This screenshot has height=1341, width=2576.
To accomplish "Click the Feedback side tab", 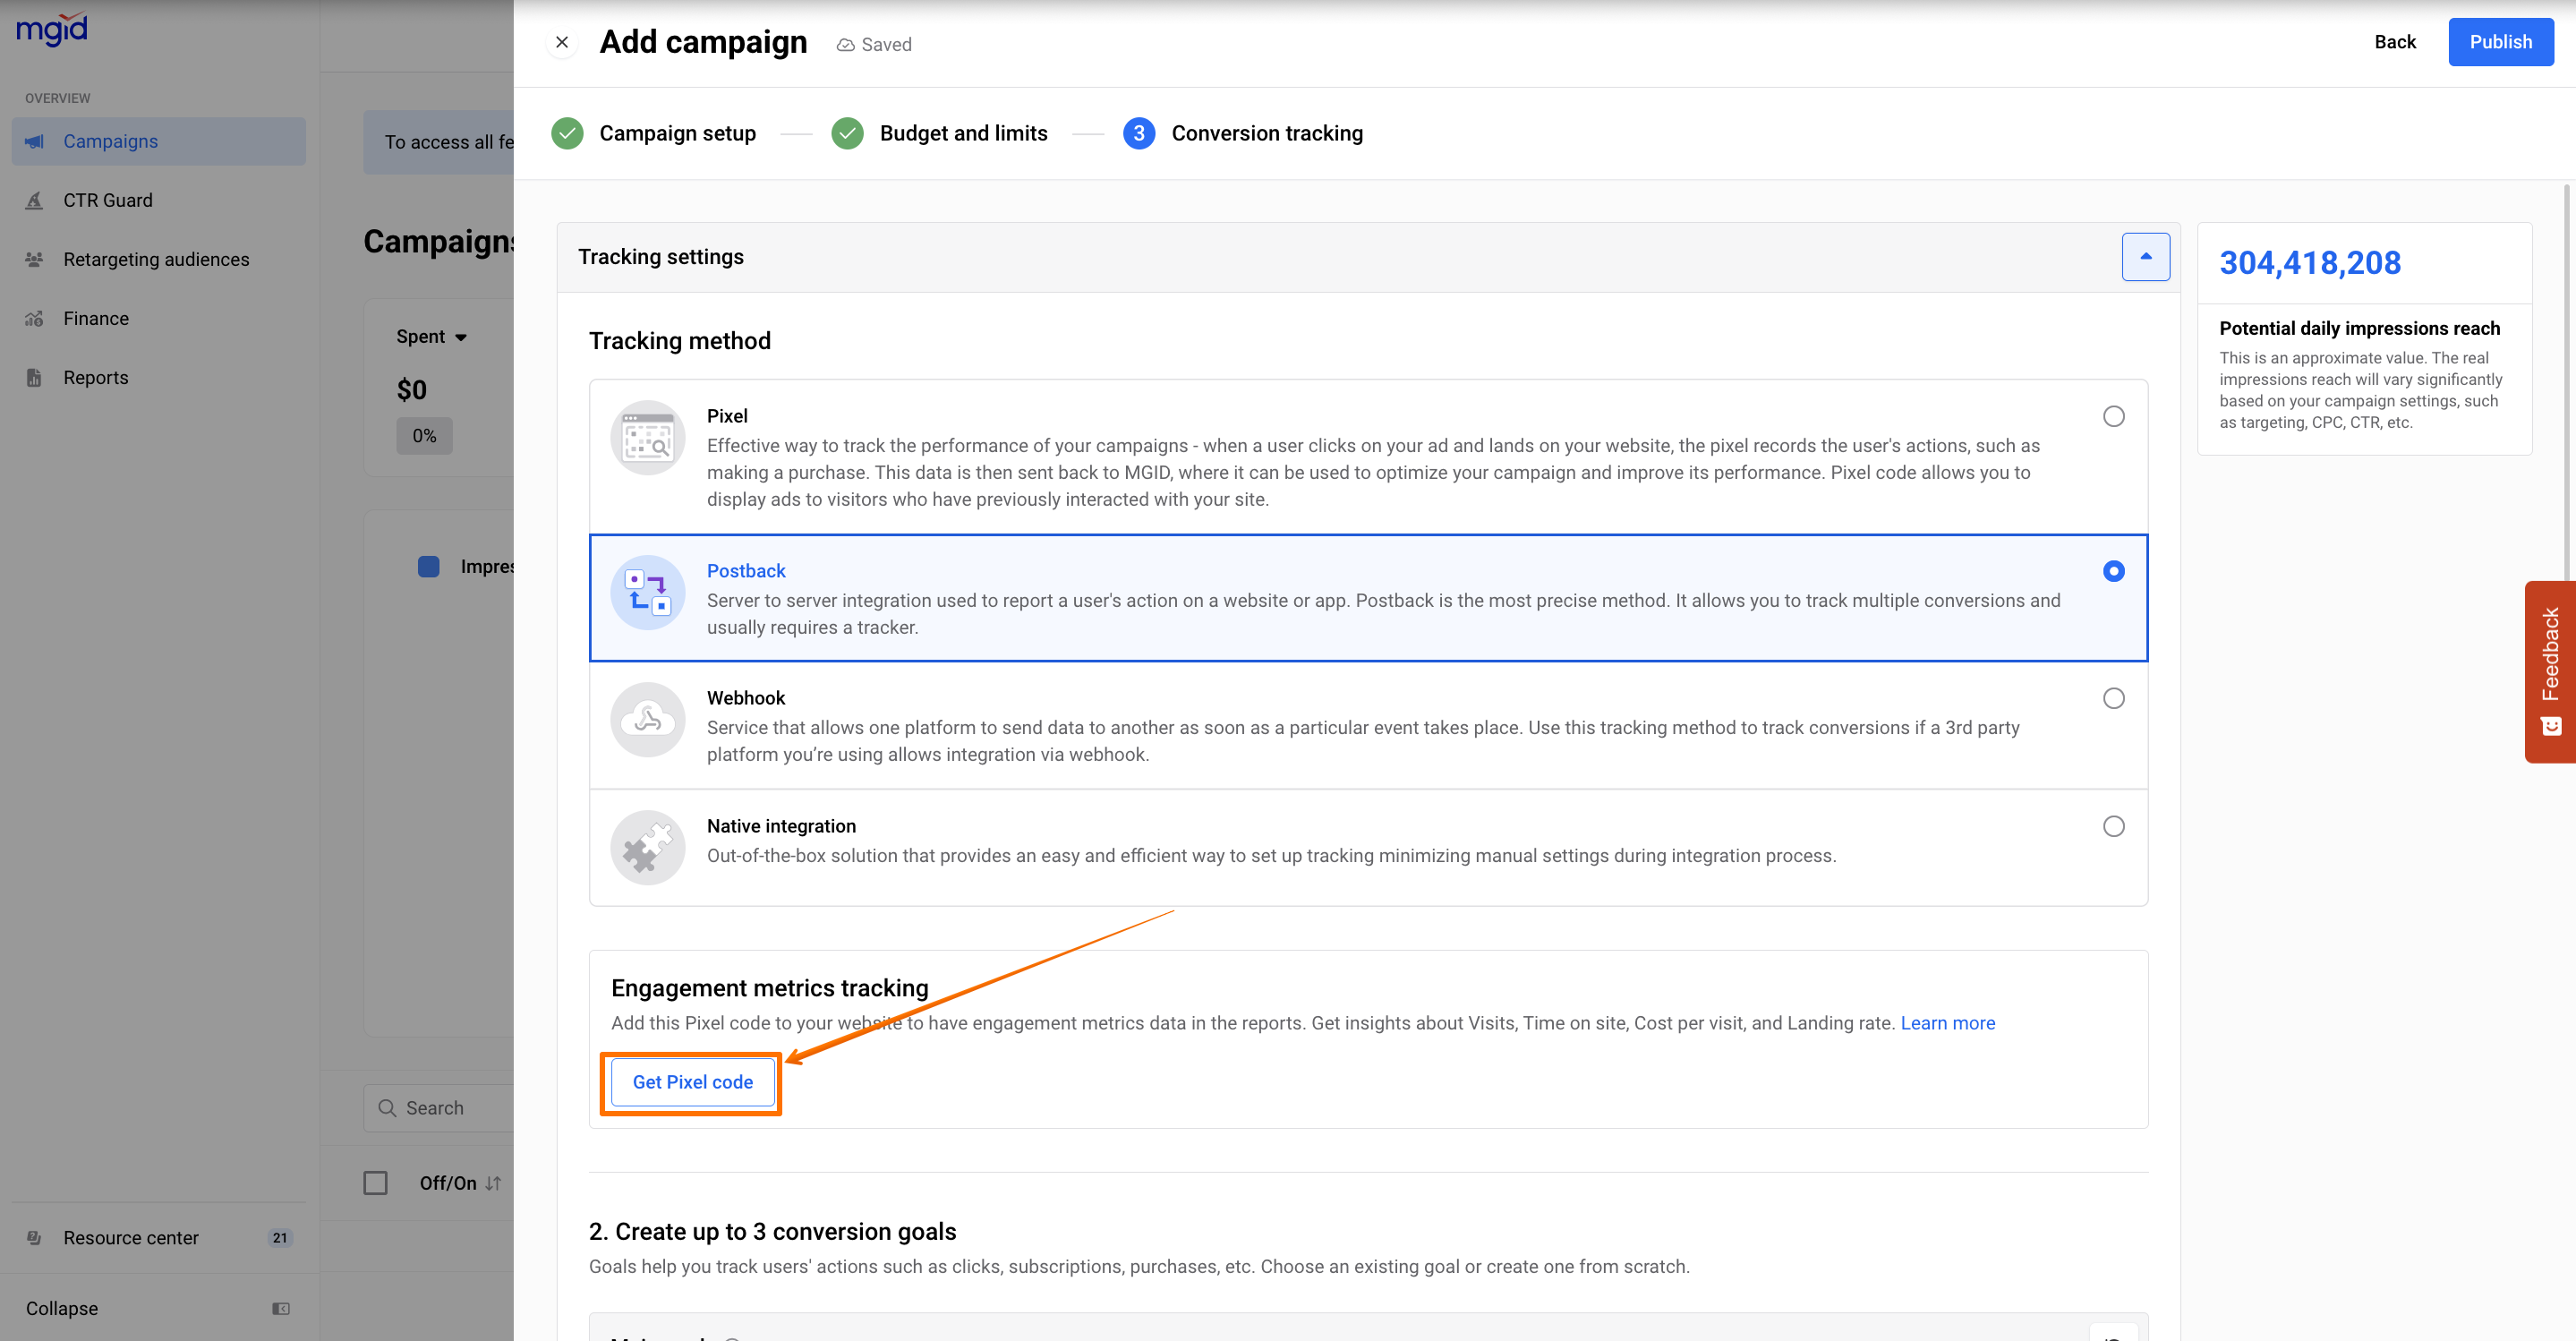I will (2550, 671).
